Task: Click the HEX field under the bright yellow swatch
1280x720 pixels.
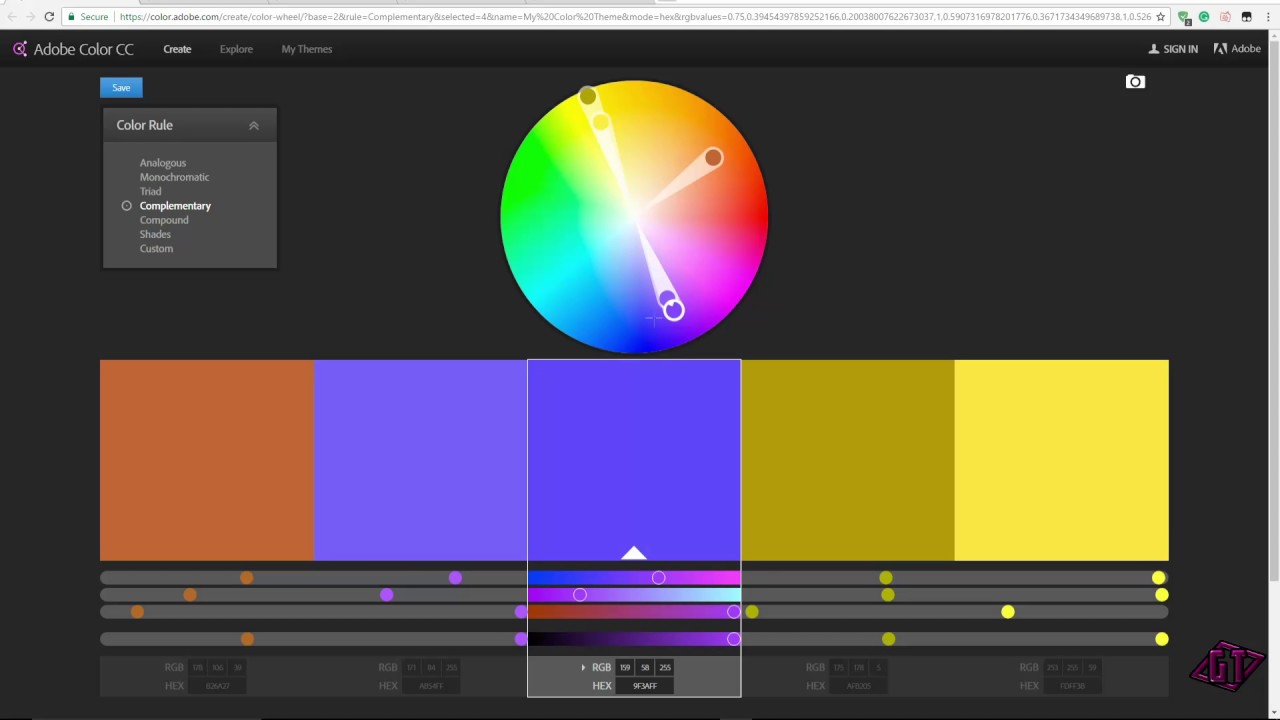Action: click(x=1072, y=686)
